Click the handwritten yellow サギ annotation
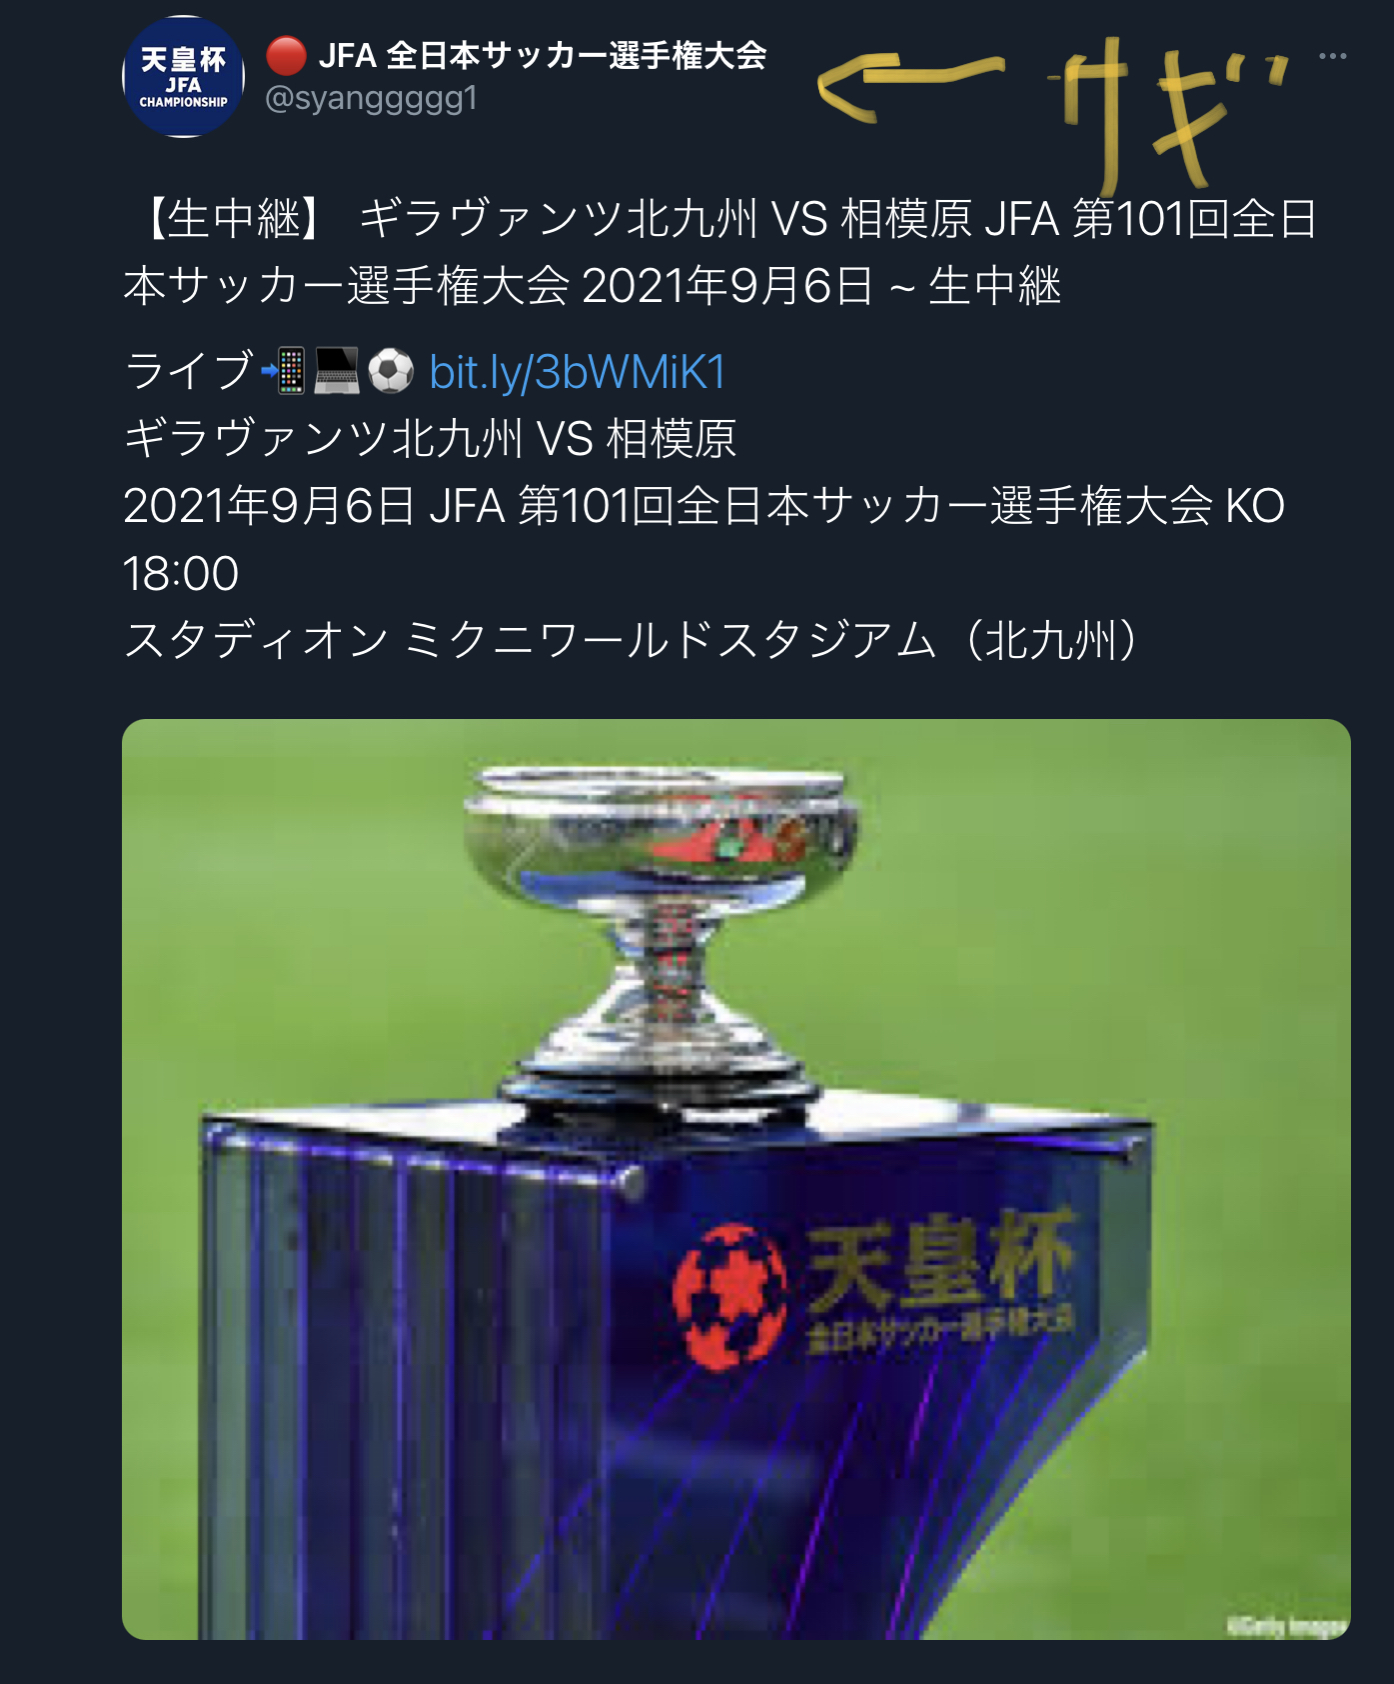 [x=1168, y=112]
